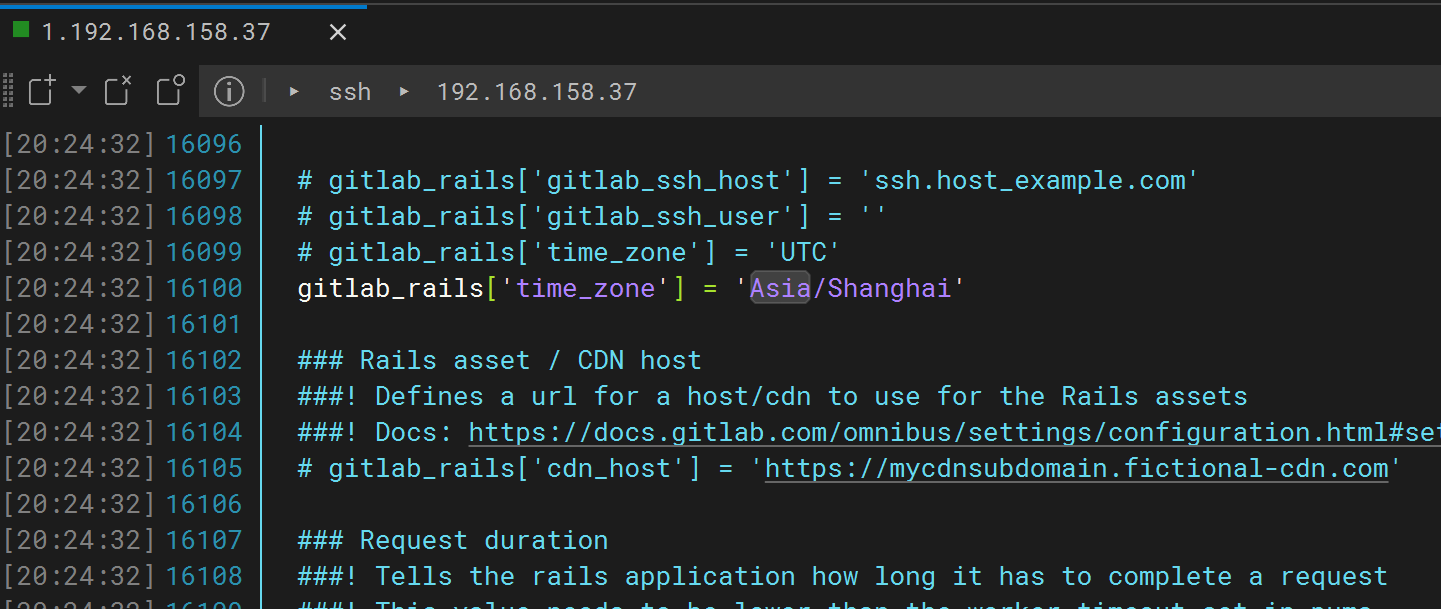Close the 1.192.168.158.37 tab
The height and width of the screenshot is (609, 1441).
(x=338, y=32)
